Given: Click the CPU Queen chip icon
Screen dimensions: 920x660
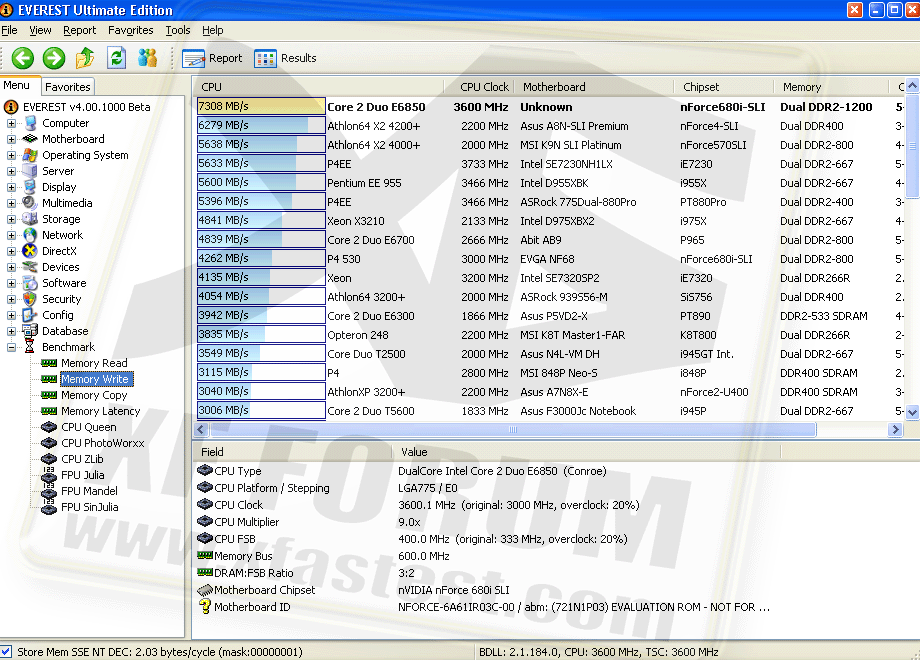Looking at the screenshot, I should click(x=49, y=427).
